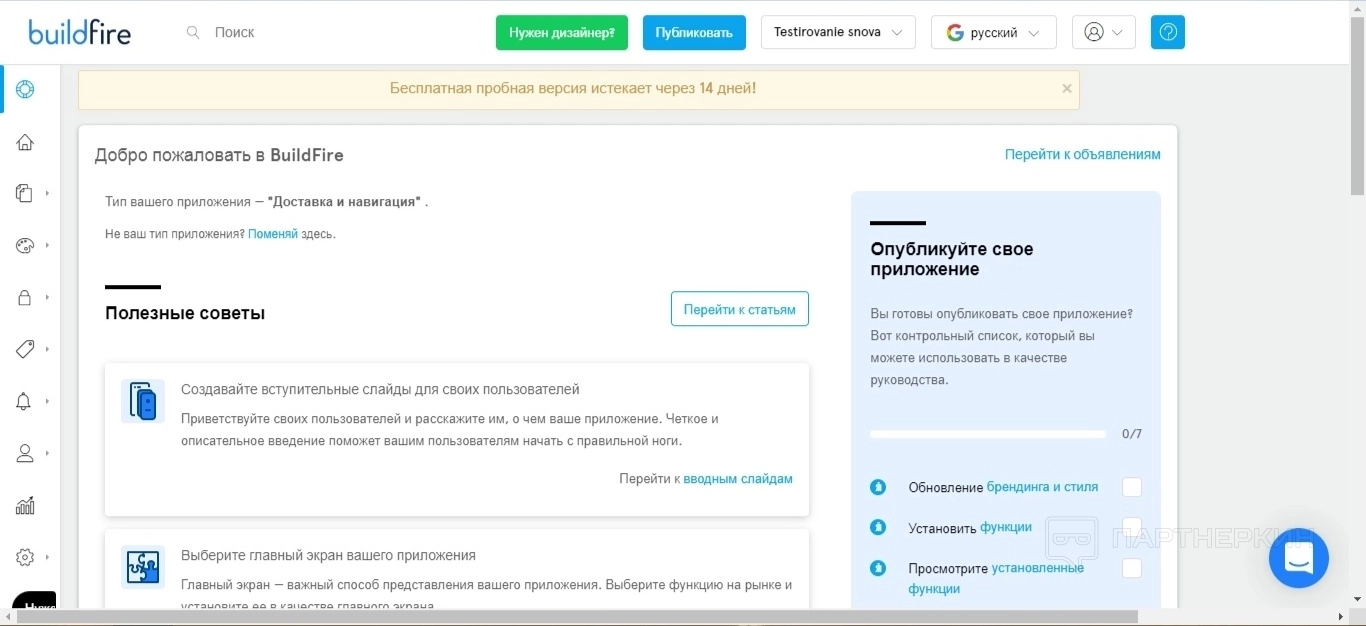Open the analytics chart sidebar icon
The width and height of the screenshot is (1366, 626).
coord(25,505)
